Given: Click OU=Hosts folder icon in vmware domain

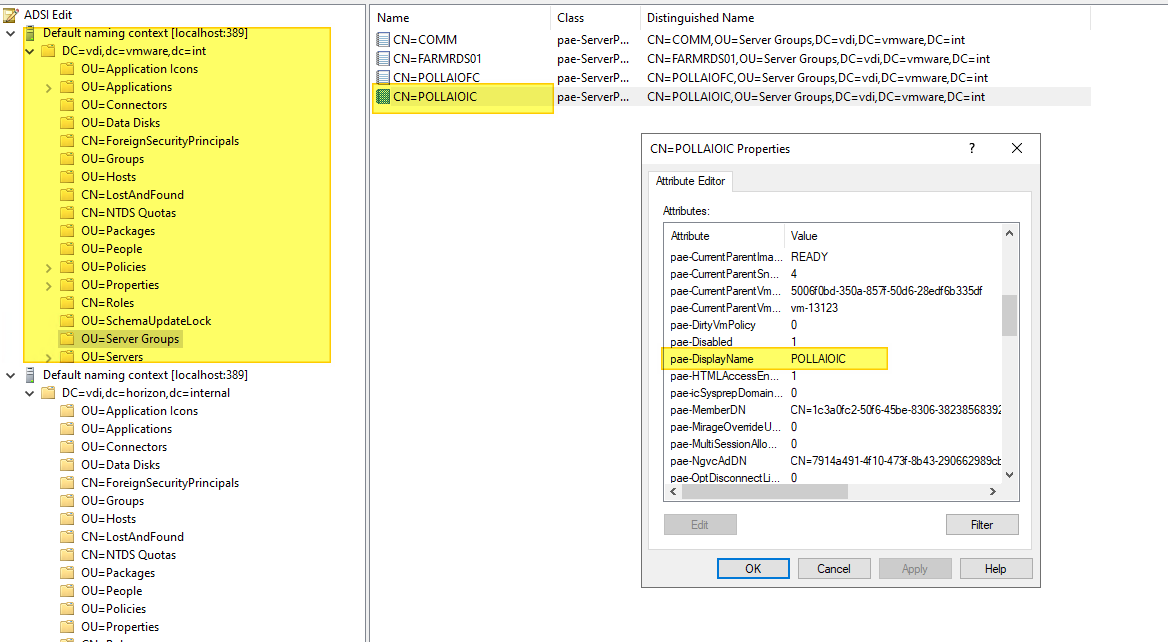Looking at the screenshot, I should [x=67, y=177].
